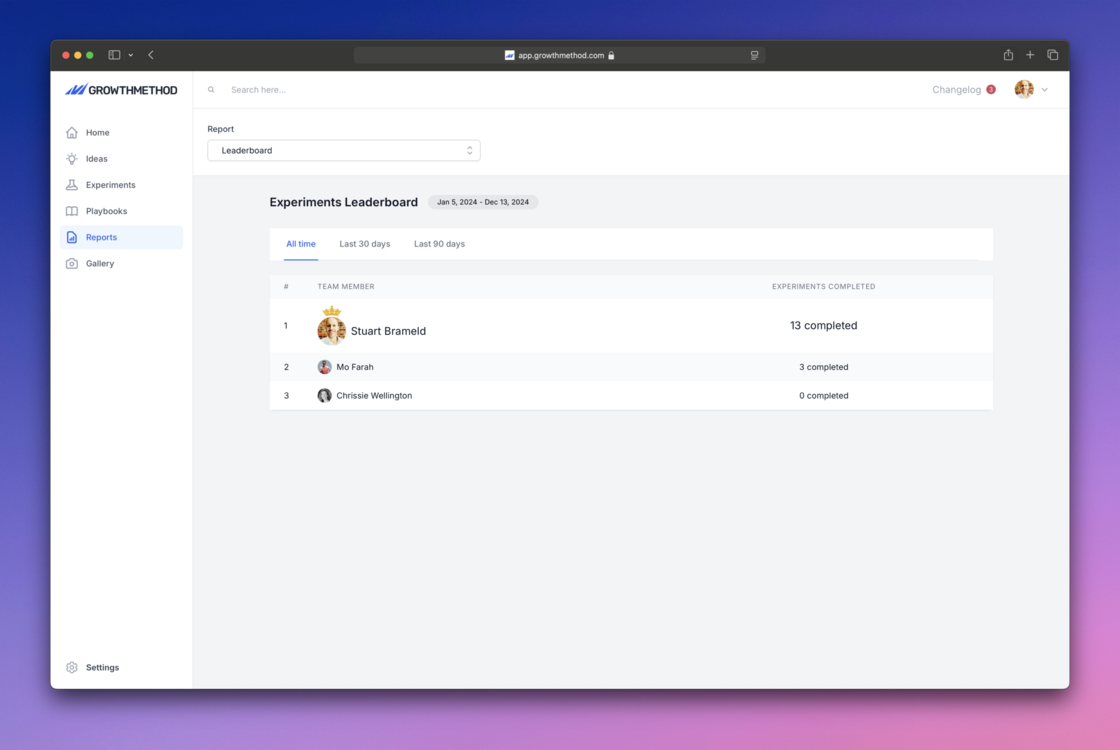Click the red Changelog notification badge
Viewport: 1120px width, 750px height.
[991, 90]
